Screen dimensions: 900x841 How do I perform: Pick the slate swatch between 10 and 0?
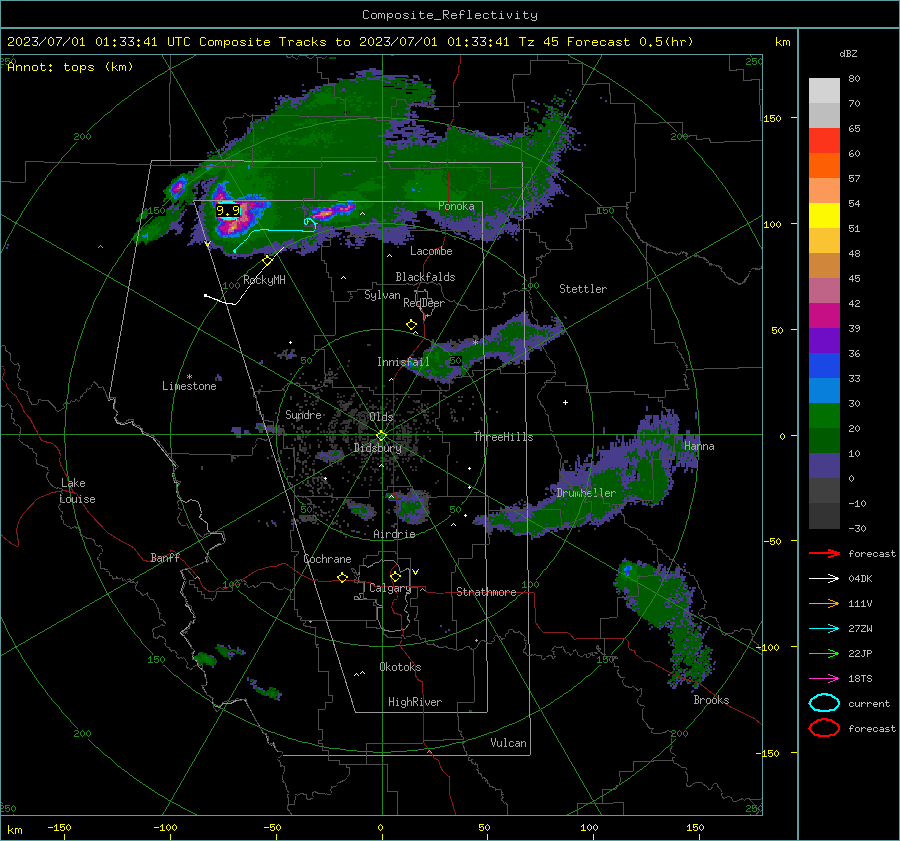824,466
